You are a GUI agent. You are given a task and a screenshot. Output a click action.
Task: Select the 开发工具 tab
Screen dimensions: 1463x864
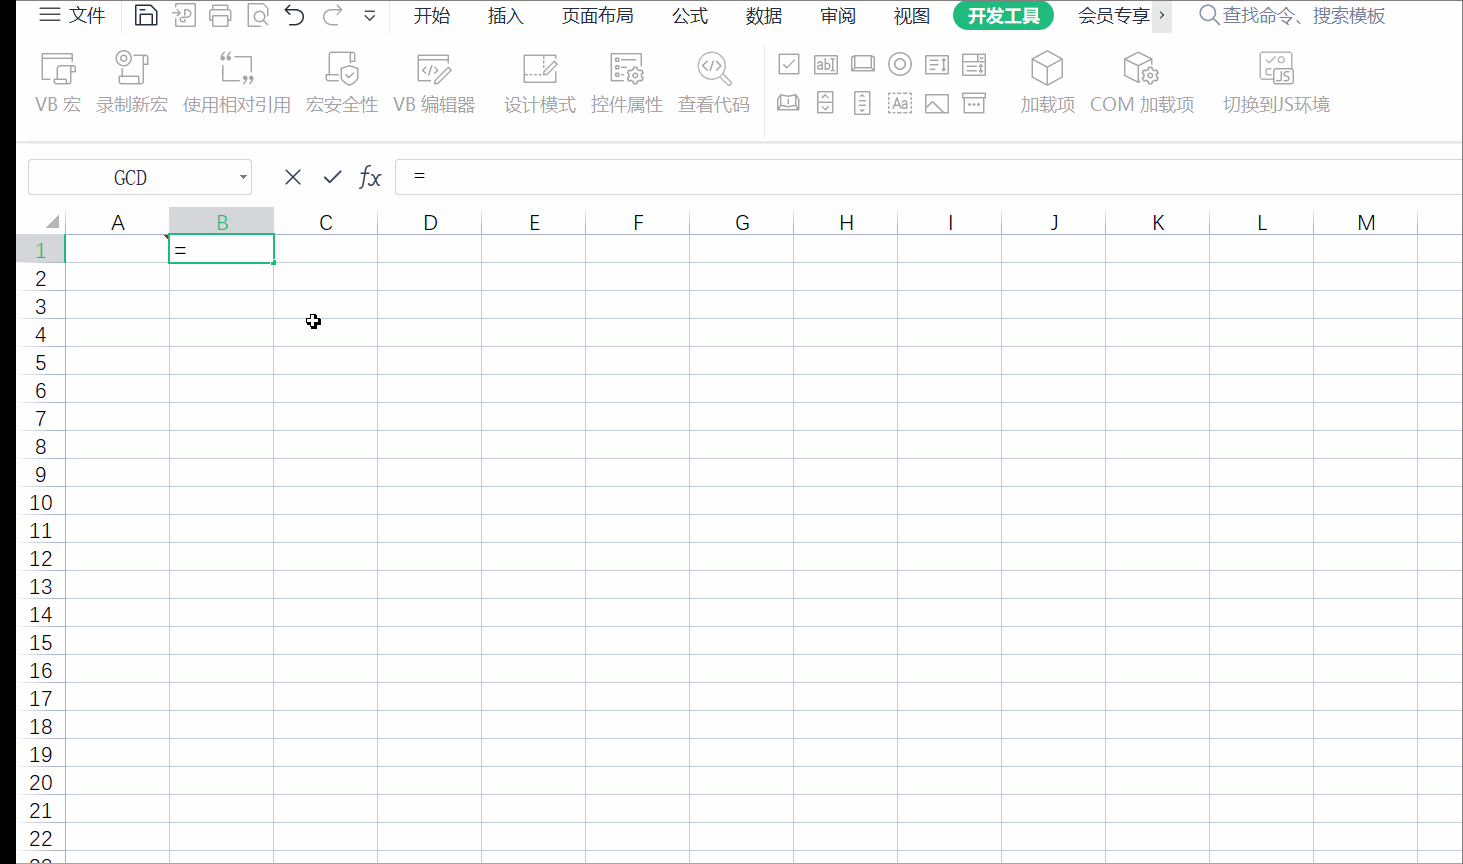pyautogui.click(x=1004, y=16)
